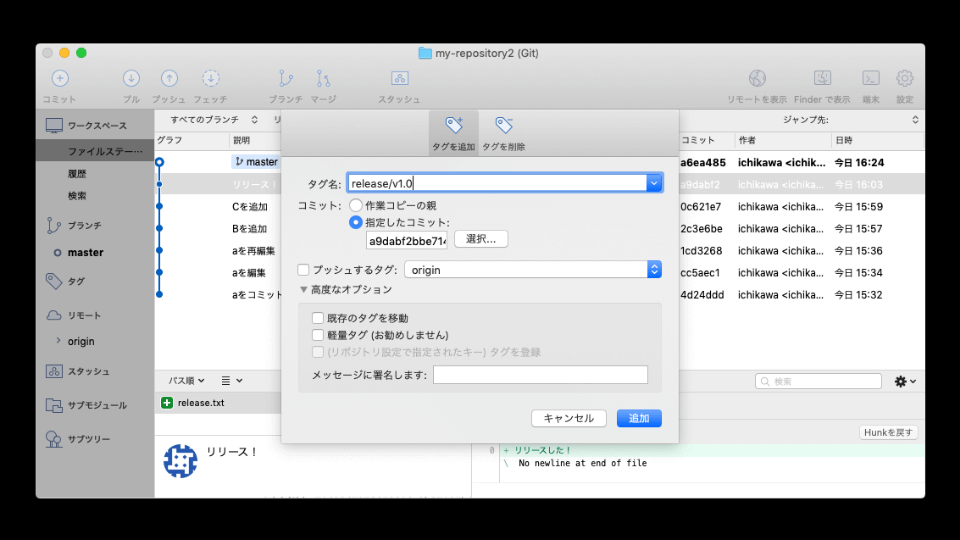Open the gear options menu near search
Image resolution: width=960 pixels, height=540 pixels.
(x=905, y=381)
